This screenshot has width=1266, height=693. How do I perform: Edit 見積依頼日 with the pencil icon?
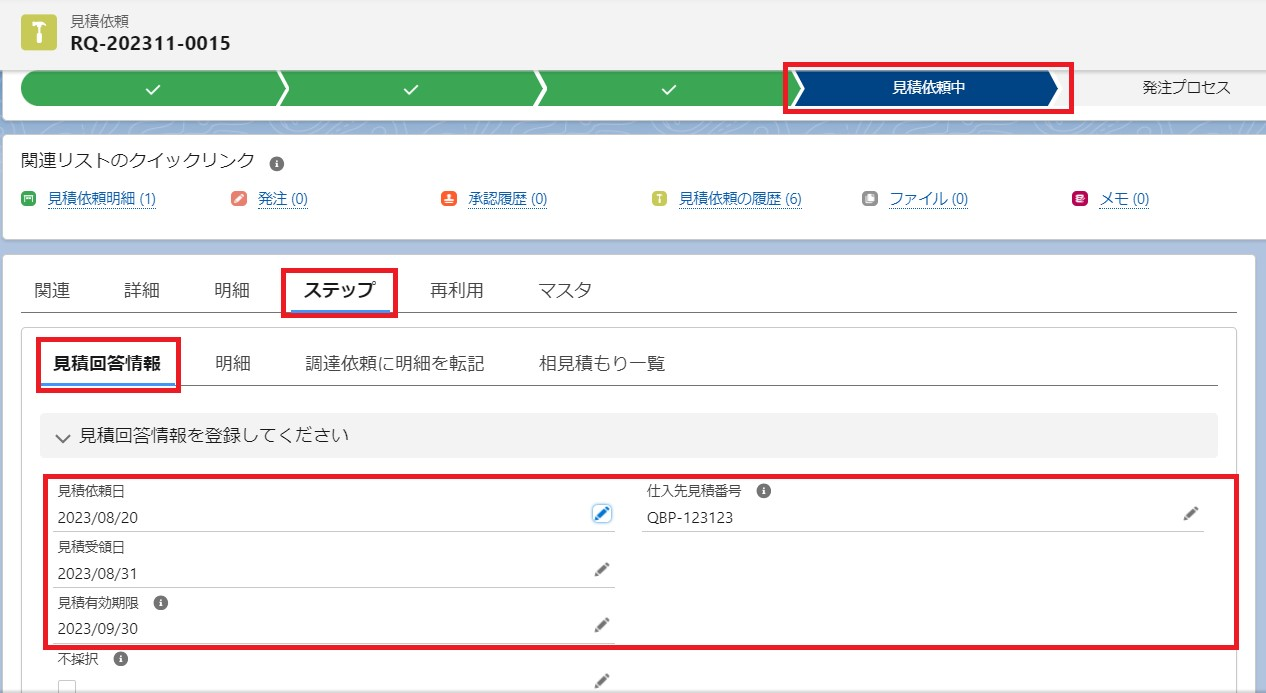(x=601, y=514)
